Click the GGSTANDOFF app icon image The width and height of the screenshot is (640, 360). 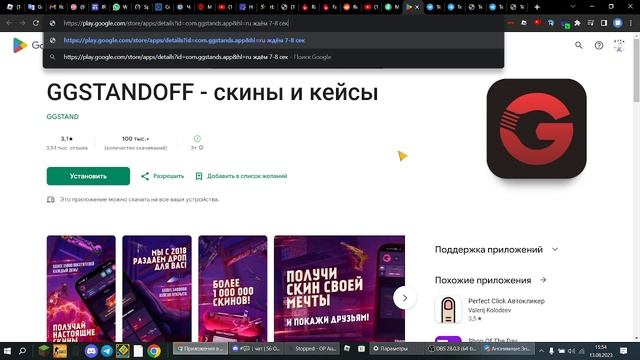tap(536, 129)
